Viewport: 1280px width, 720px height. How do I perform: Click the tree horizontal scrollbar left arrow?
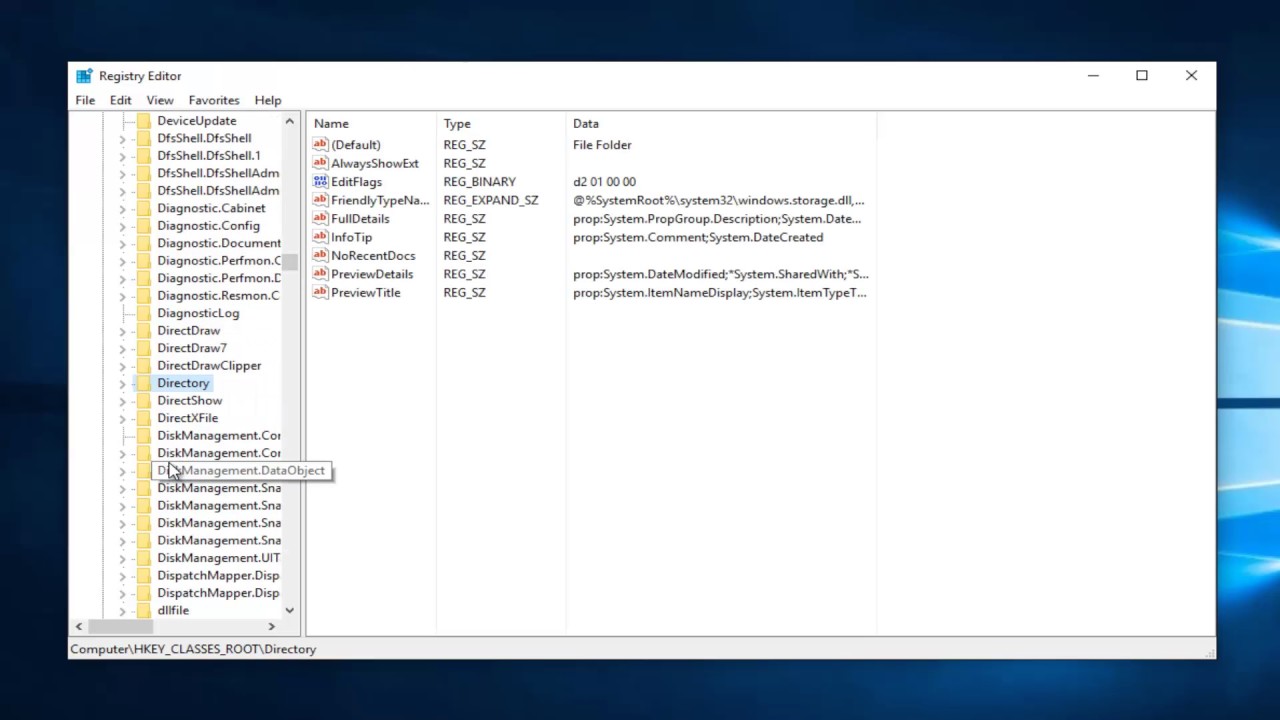coord(79,626)
